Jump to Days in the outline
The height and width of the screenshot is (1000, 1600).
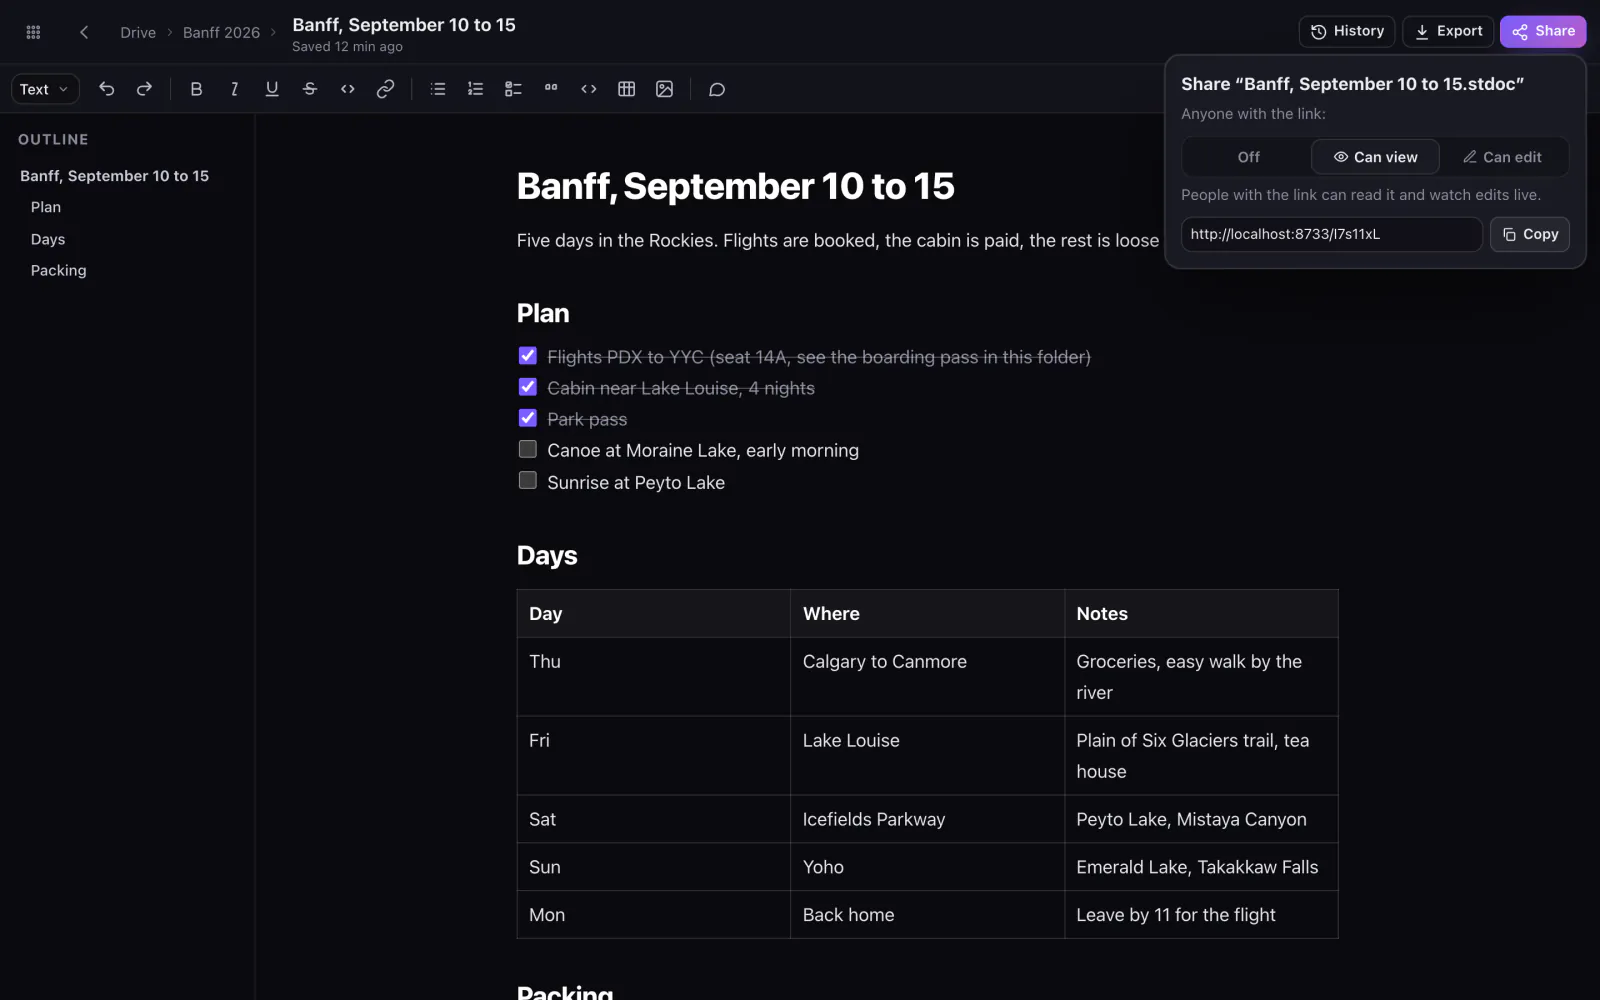tap(48, 239)
